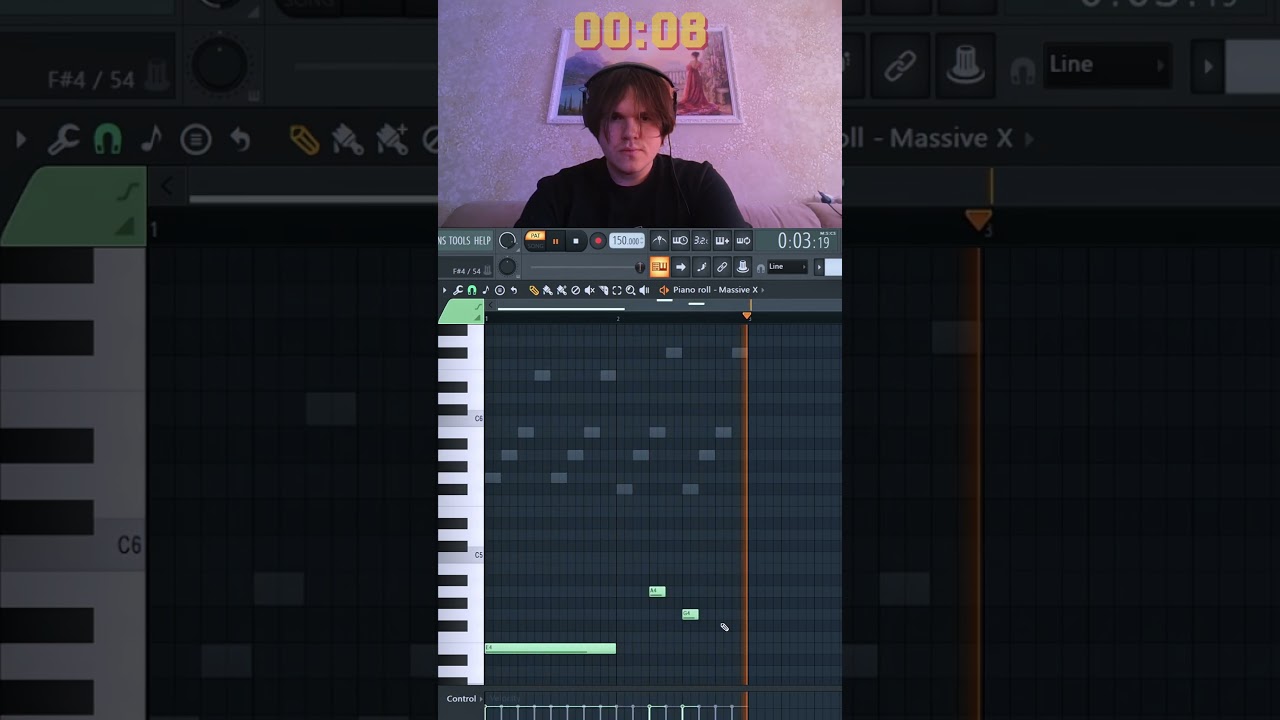Click the main pitch knob
Image resolution: width=1280 pixels, height=720 pixels.
[x=507, y=266]
